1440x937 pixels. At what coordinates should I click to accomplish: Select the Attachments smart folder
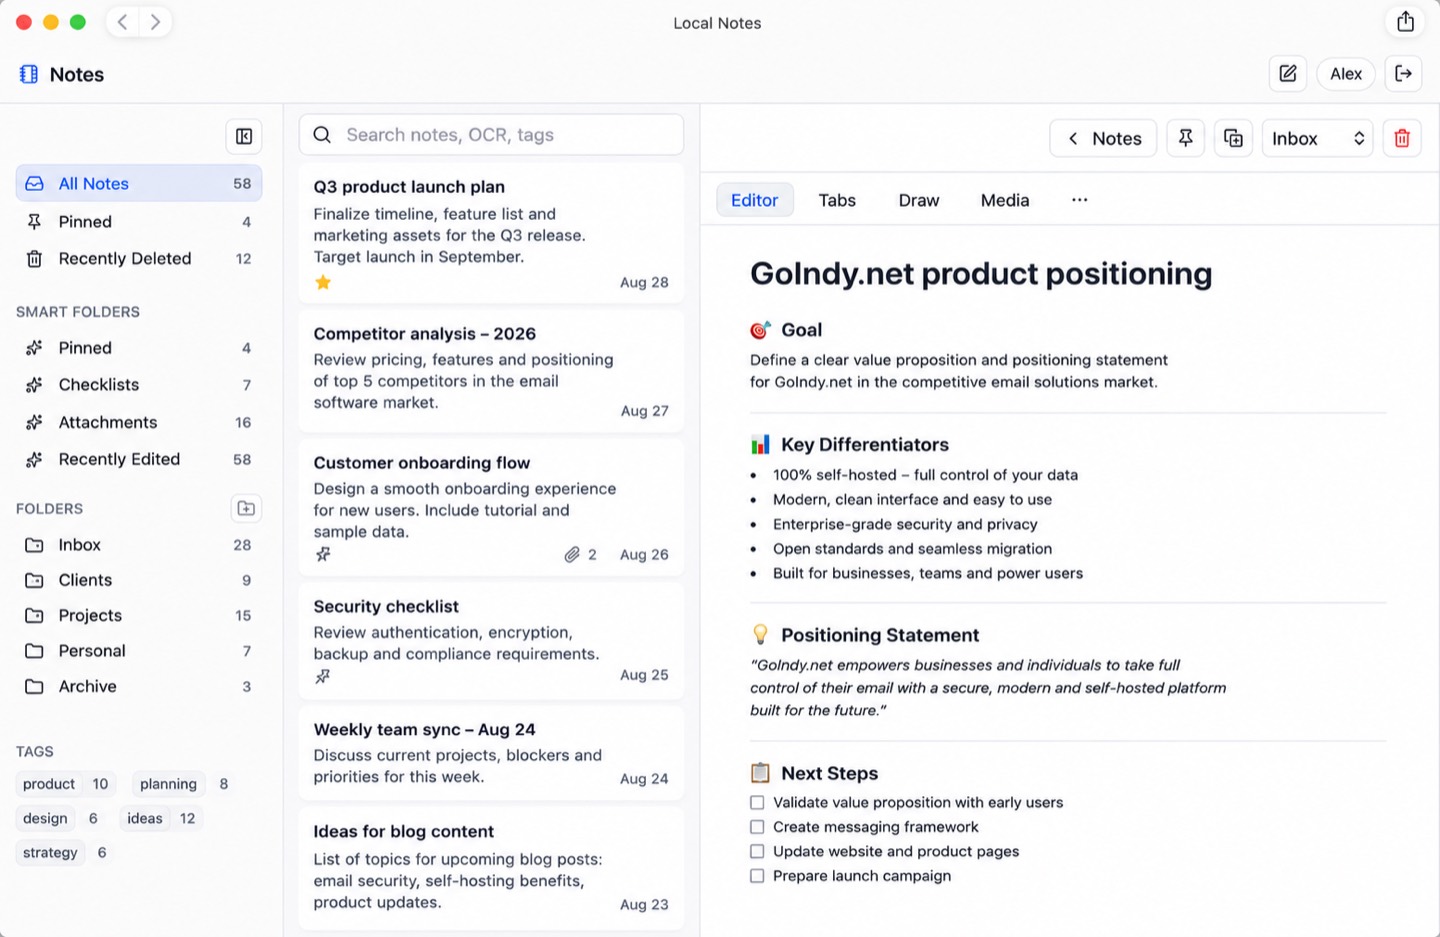[139, 423]
